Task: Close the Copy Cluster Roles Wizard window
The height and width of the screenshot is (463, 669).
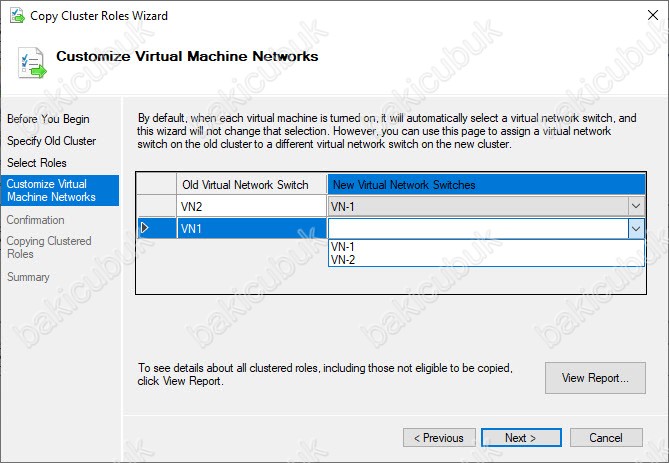Action: point(646,16)
